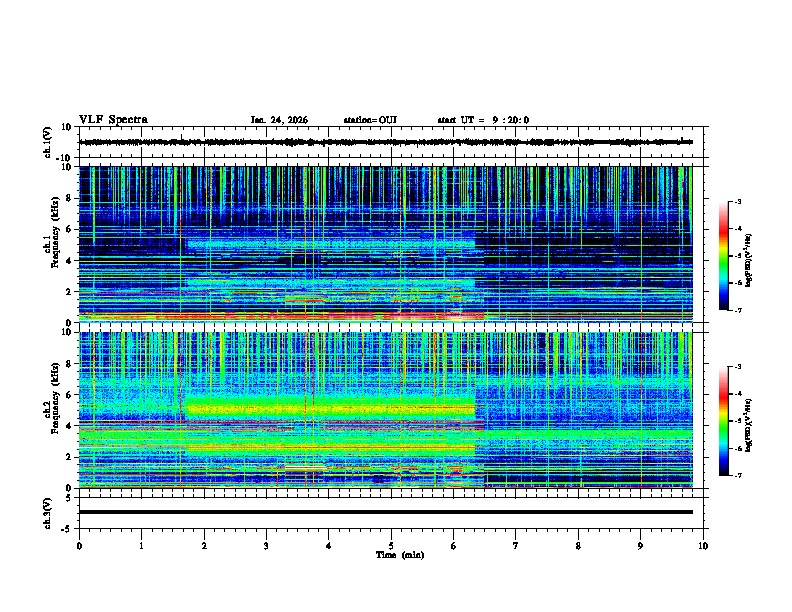Click the "2" tick on the time axis
This screenshot has height=612, width=792.
coord(204,546)
